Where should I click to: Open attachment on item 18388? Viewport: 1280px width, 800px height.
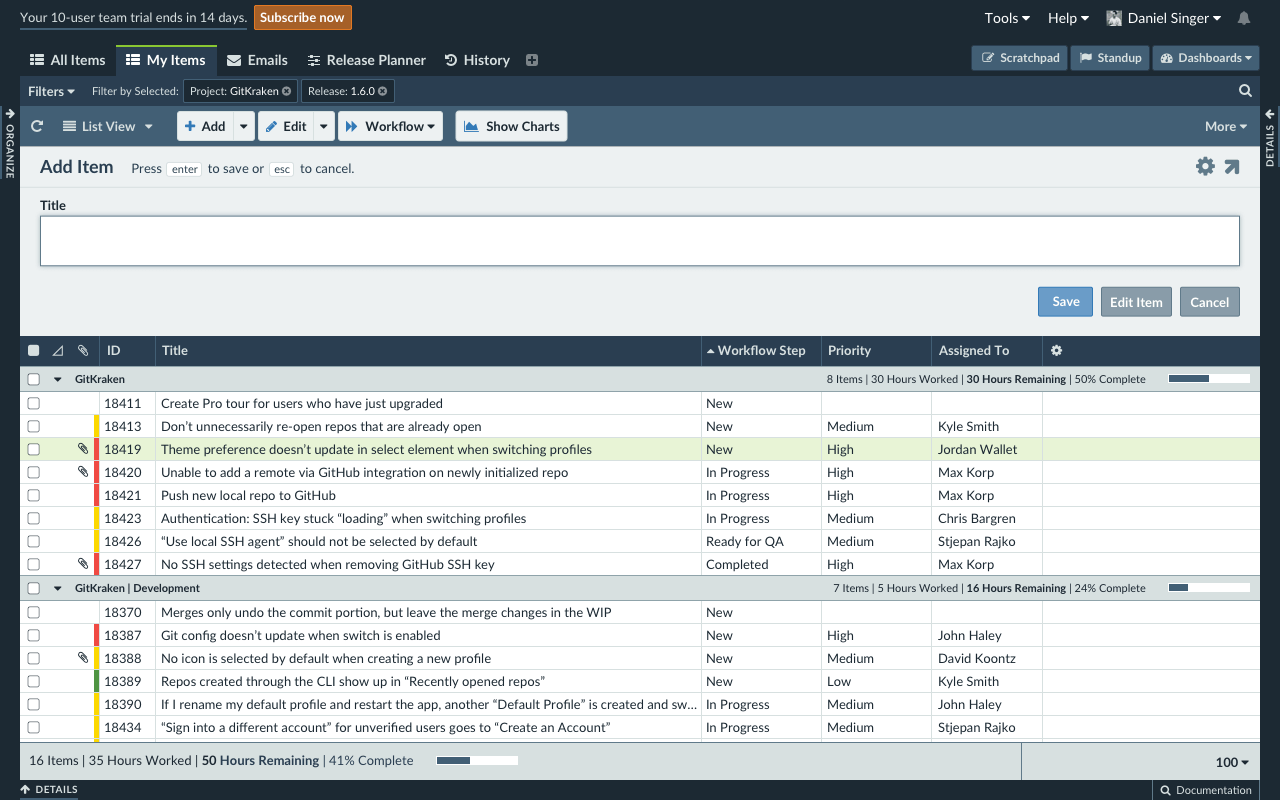click(x=83, y=658)
